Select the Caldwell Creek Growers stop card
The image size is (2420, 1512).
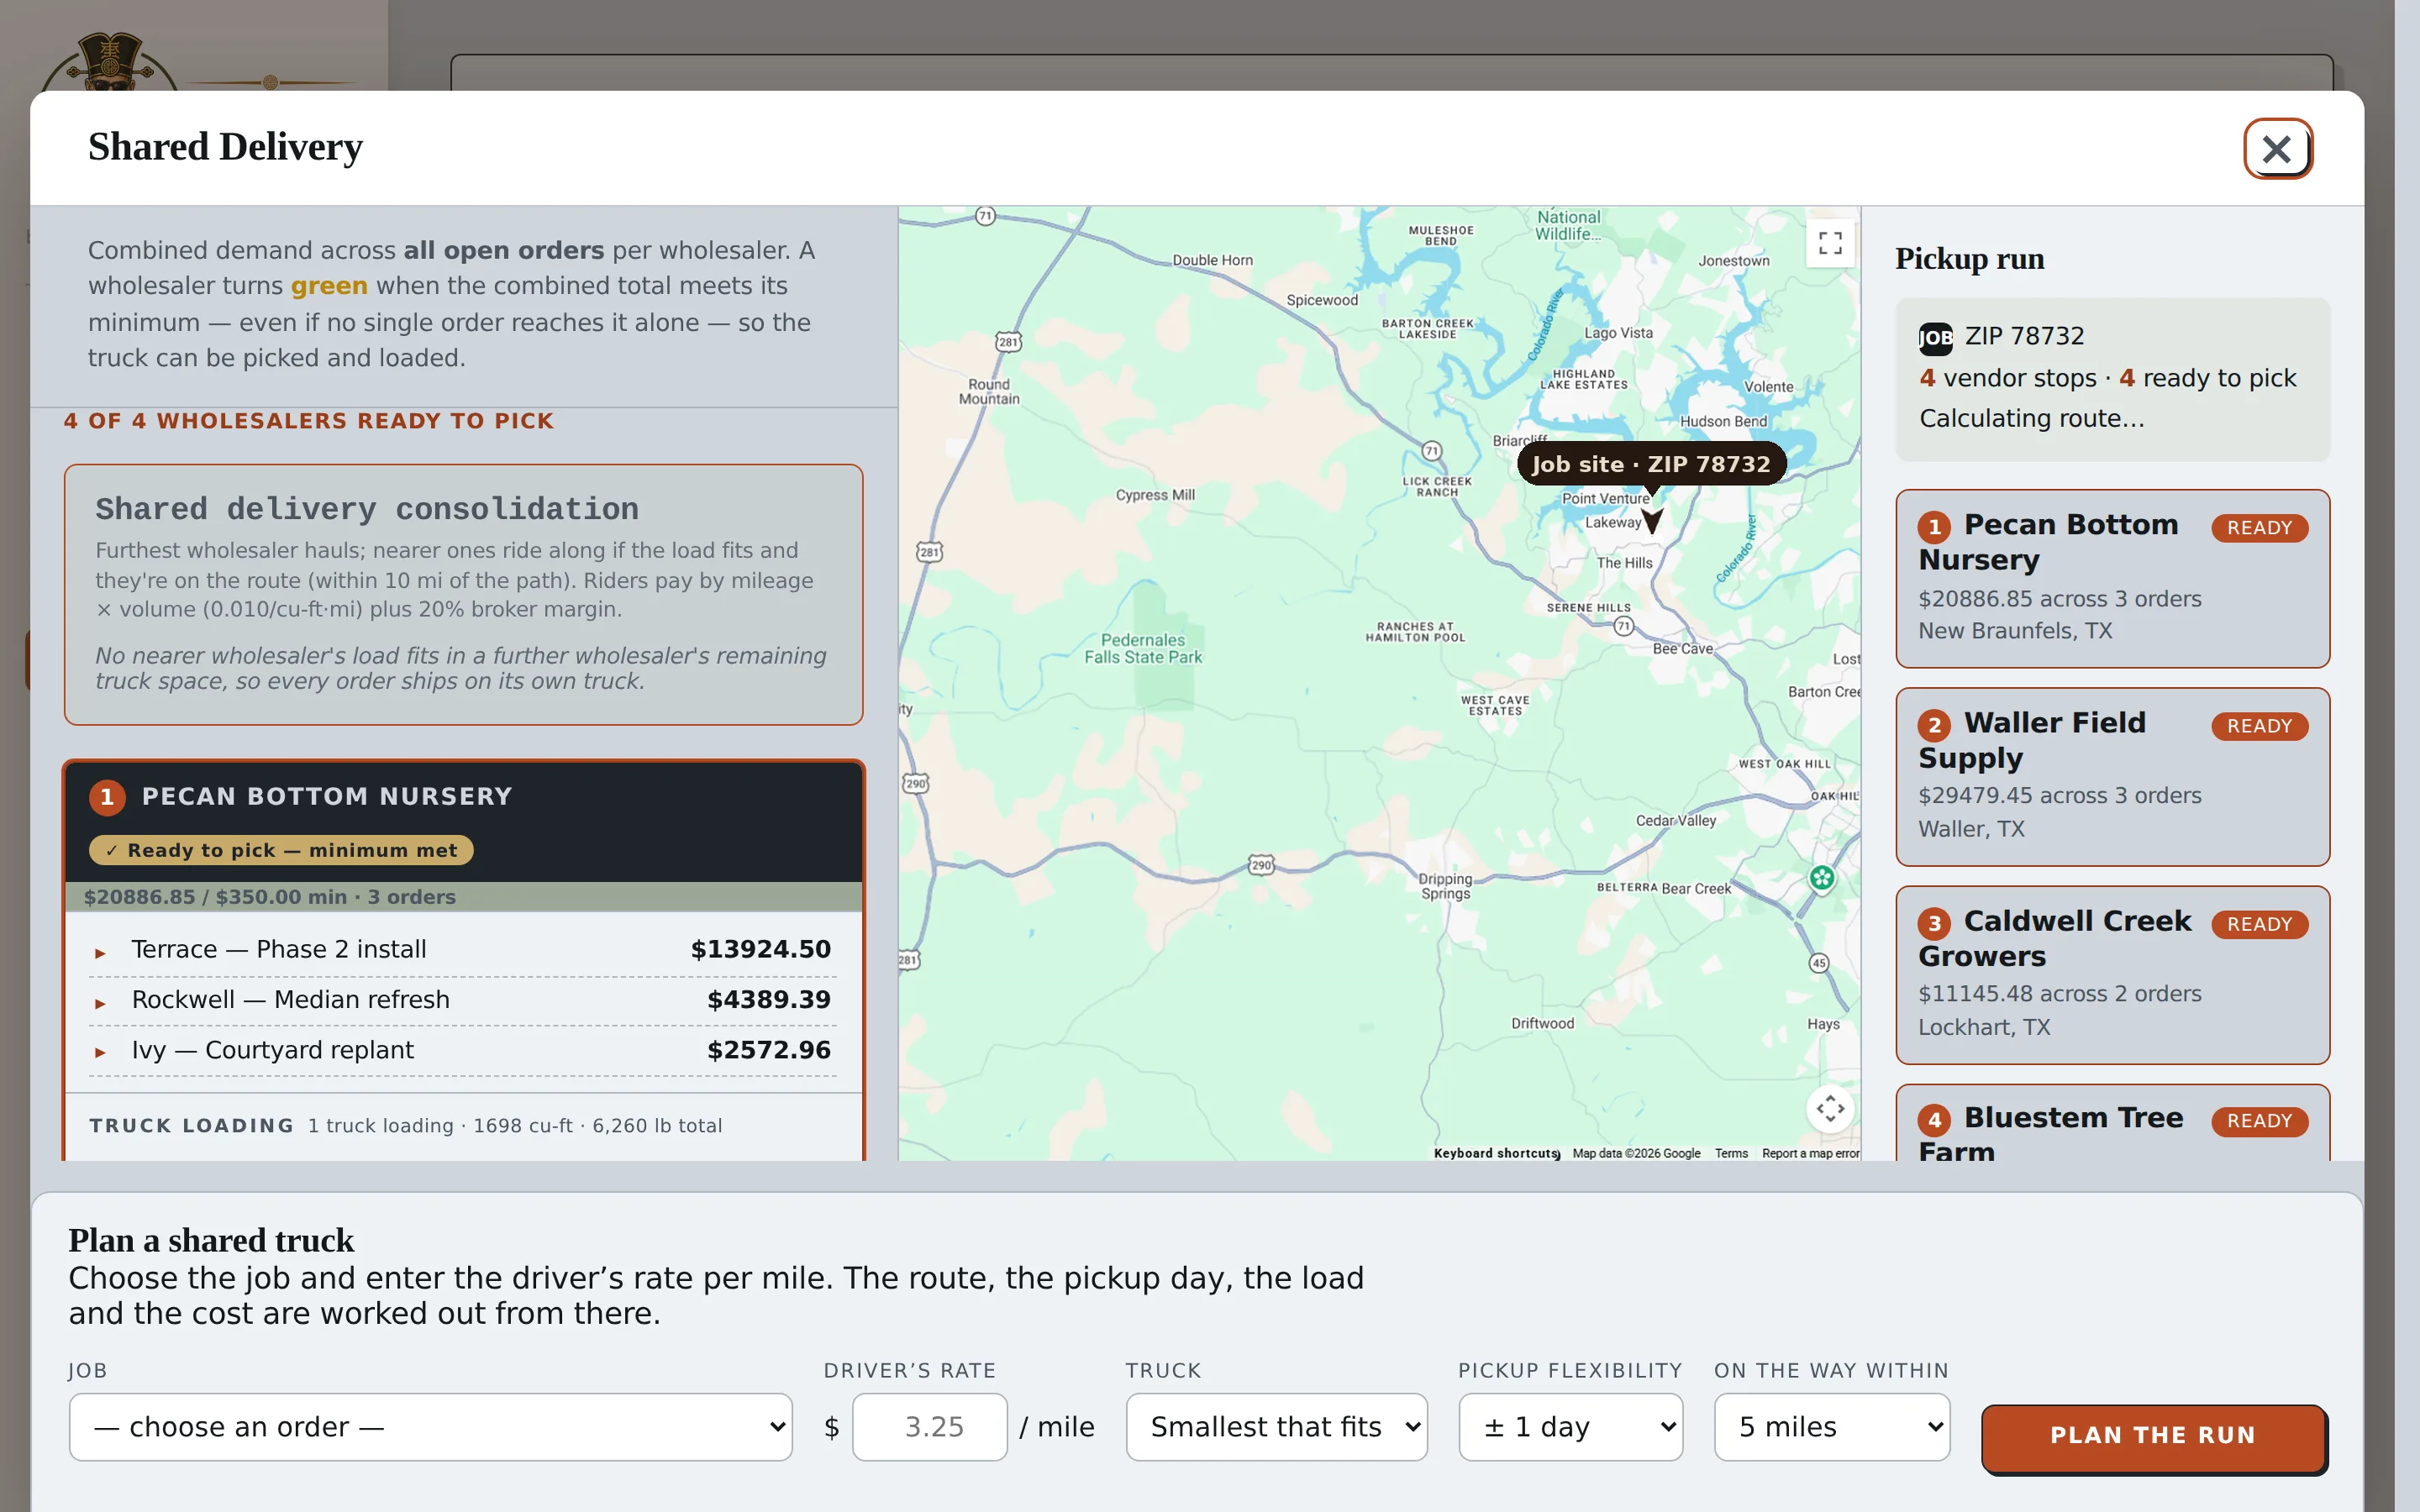click(x=2112, y=975)
